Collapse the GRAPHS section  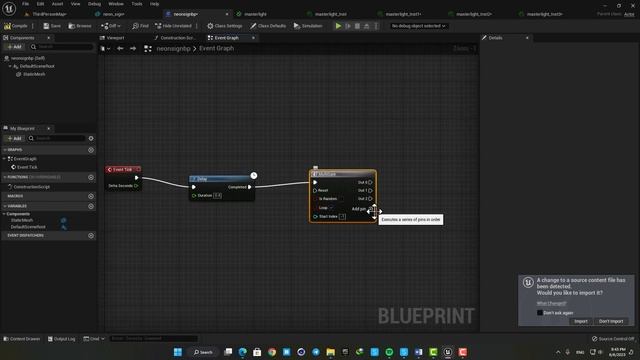coord(4,150)
